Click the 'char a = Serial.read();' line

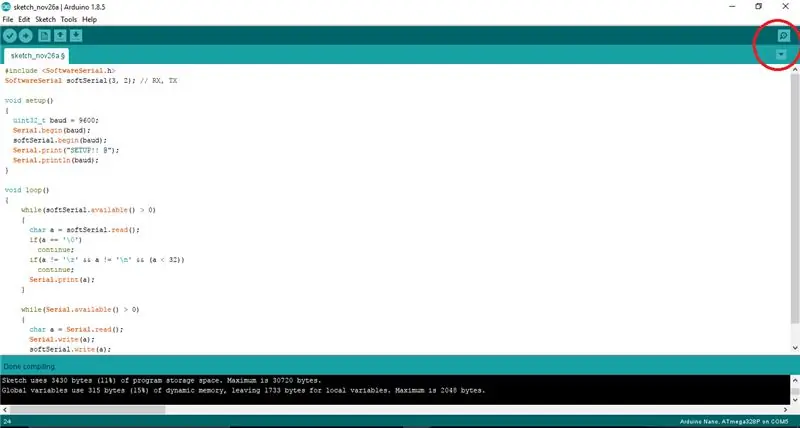[76, 330]
